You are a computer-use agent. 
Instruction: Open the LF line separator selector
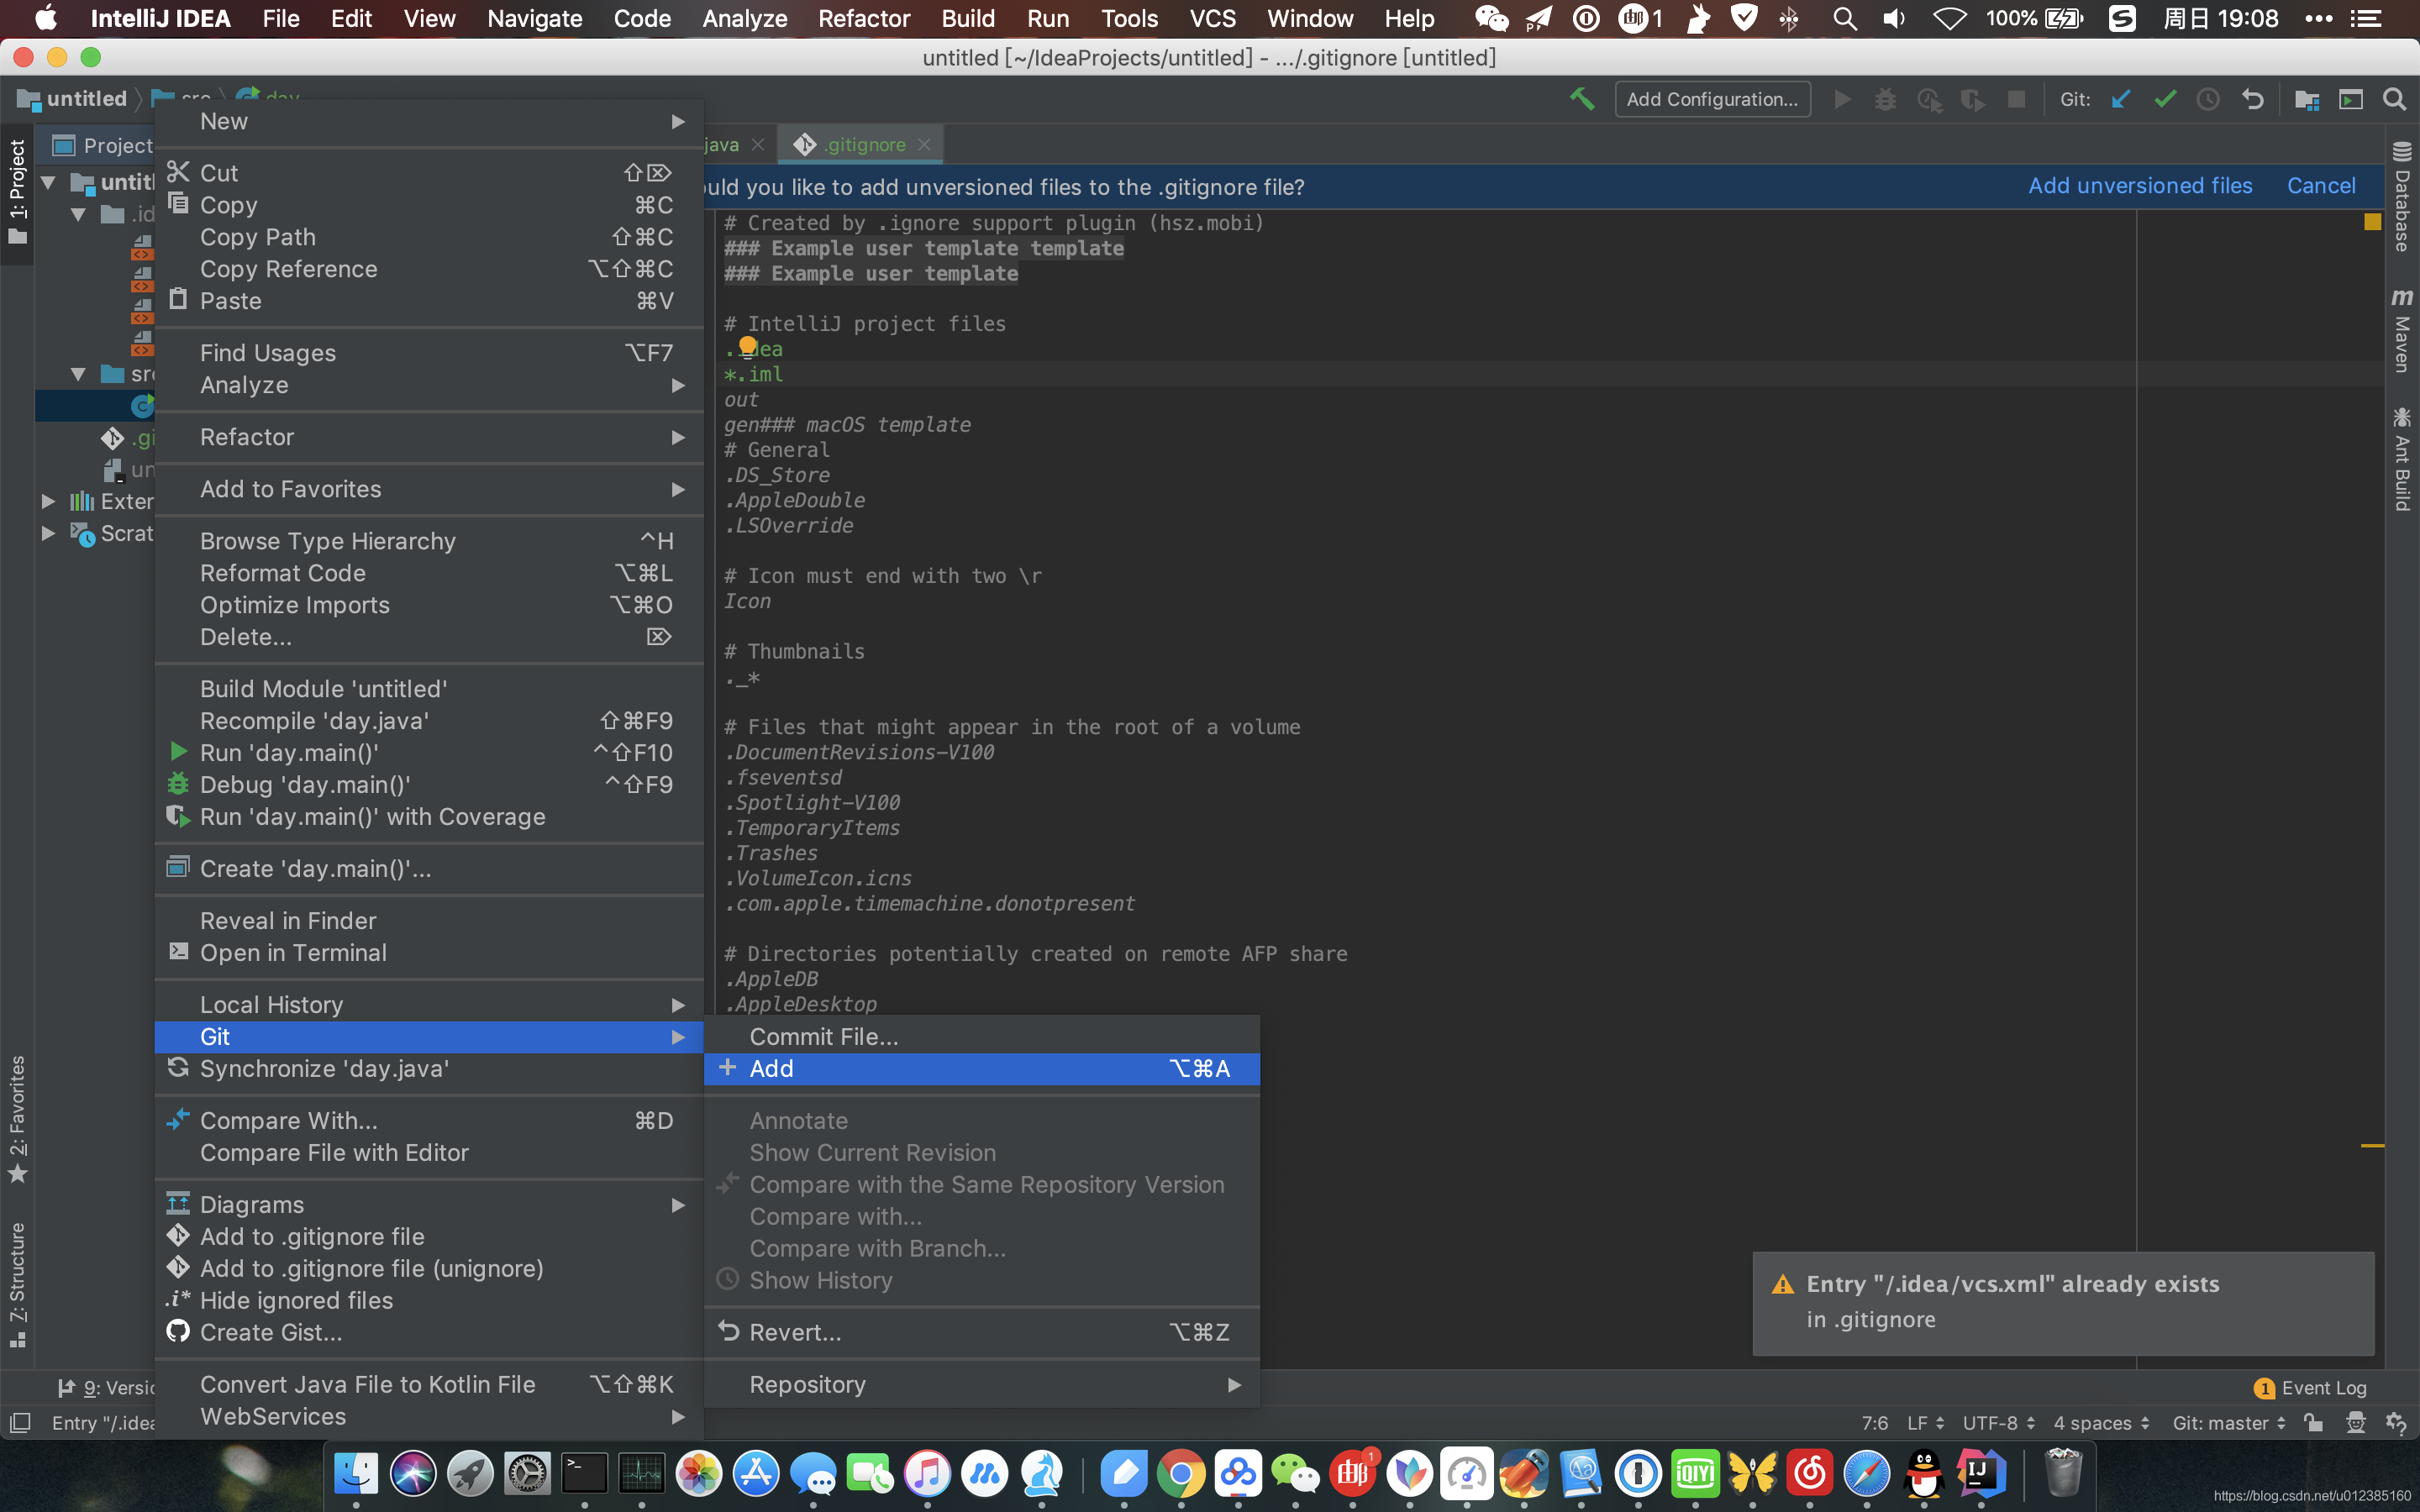1926,1423
